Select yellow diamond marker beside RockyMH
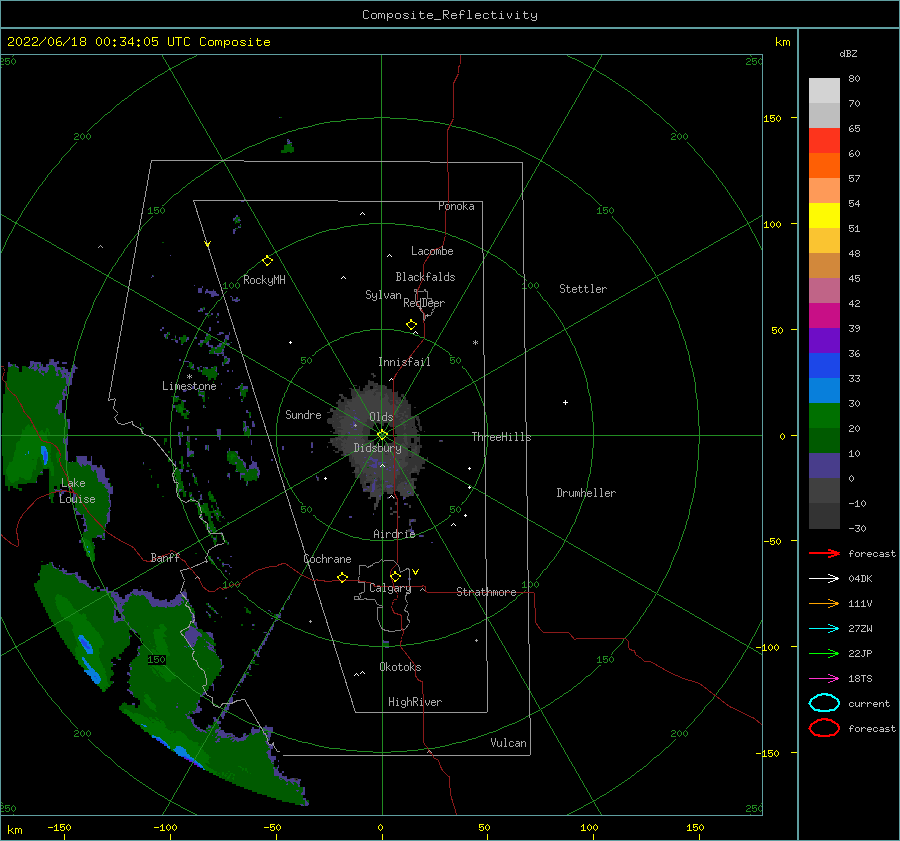This screenshot has height=841, width=900. coord(267,261)
